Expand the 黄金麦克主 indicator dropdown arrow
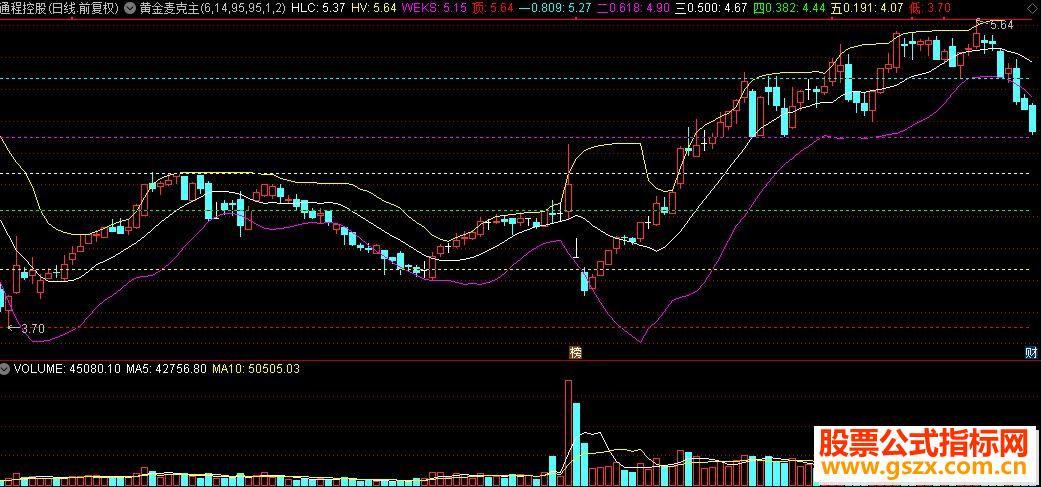The height and width of the screenshot is (487, 1041). (129, 9)
